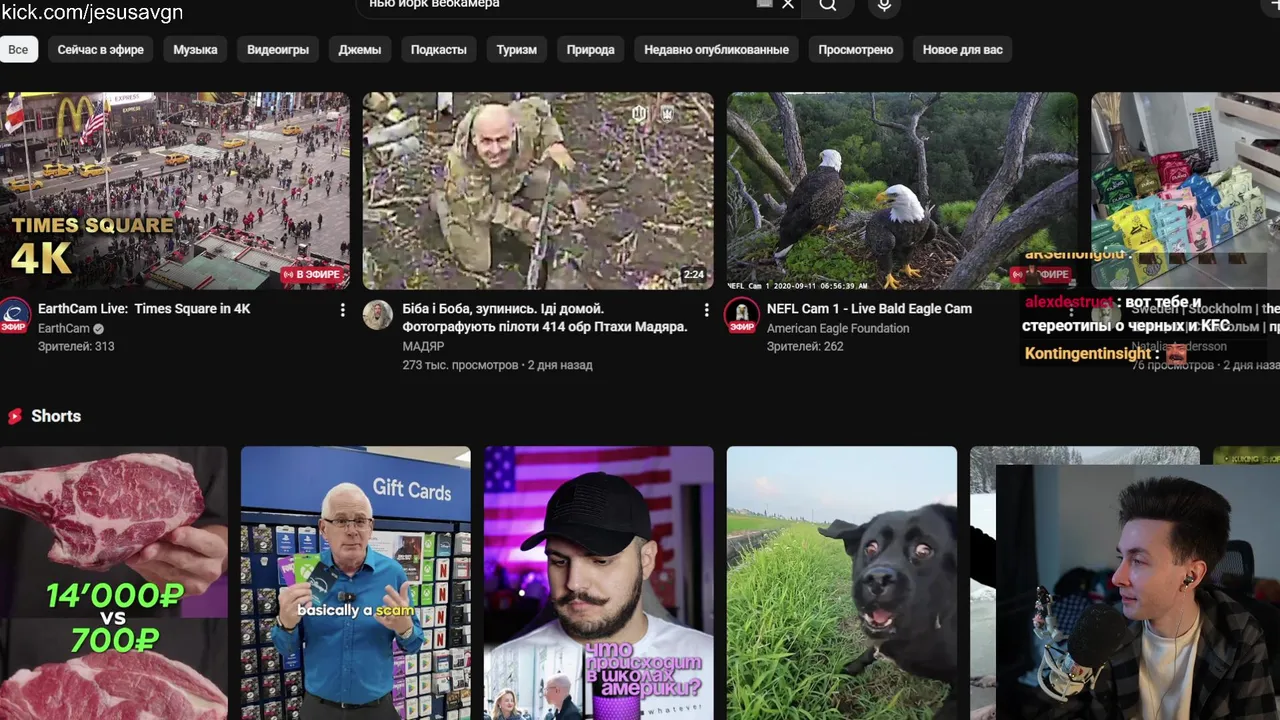This screenshot has height=720, width=1280.
Task: Click the magnifier search button
Action: pos(827,5)
